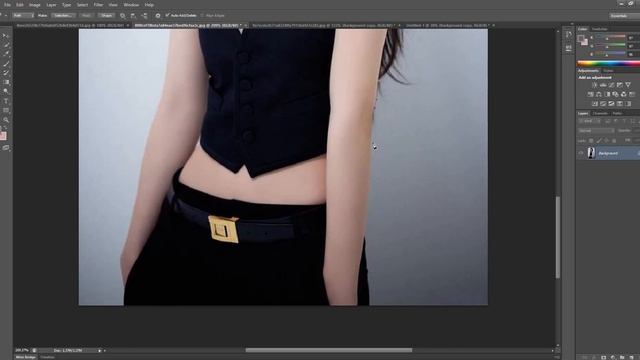Screen dimensions: 640x360
Task: Change screen mode at toolbox bottom
Action: click(x=6, y=148)
